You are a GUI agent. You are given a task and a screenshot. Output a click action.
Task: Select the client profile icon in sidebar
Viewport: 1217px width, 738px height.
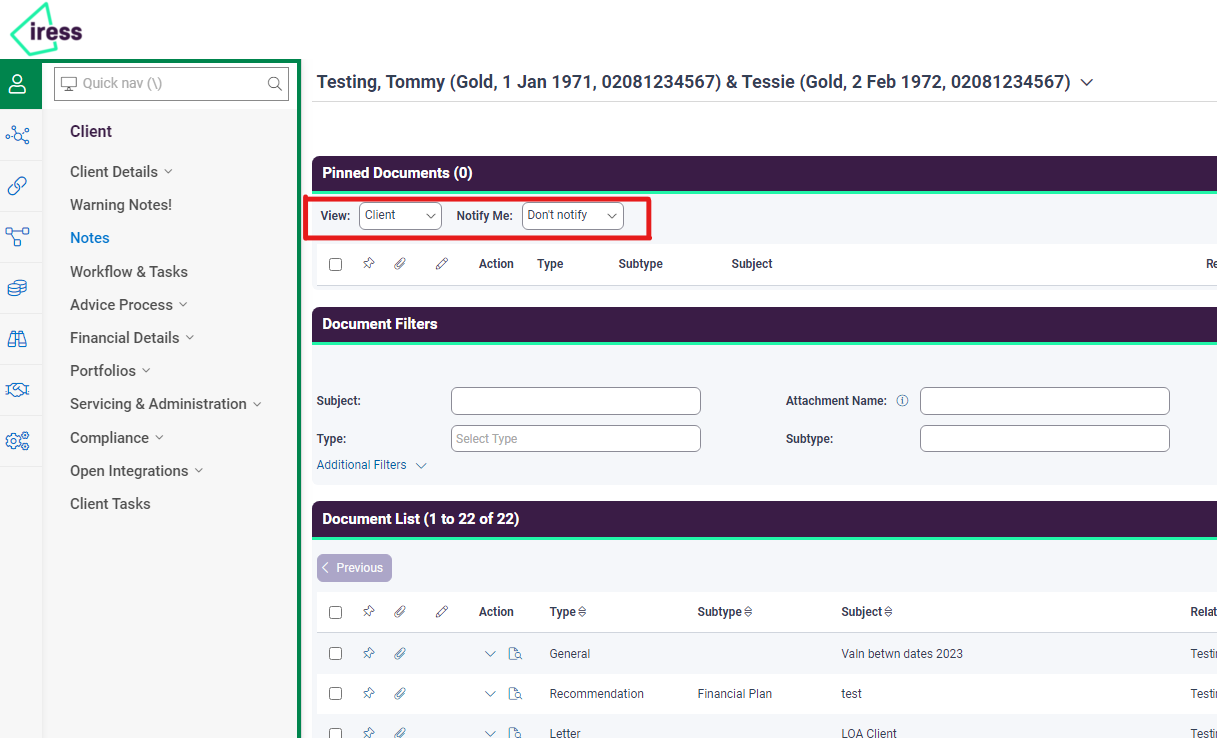20,83
